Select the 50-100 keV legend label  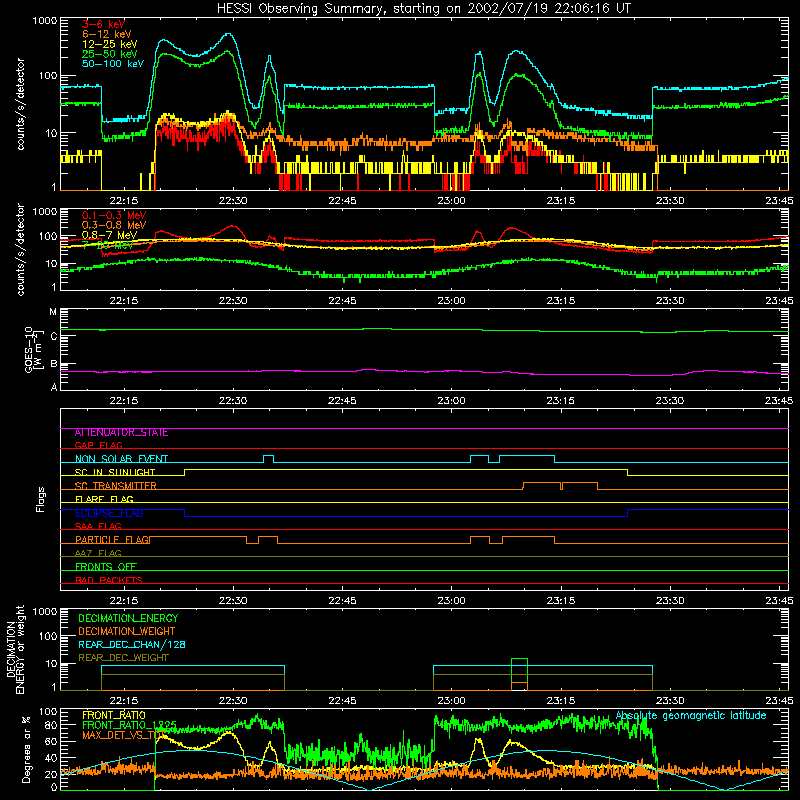tap(112, 64)
